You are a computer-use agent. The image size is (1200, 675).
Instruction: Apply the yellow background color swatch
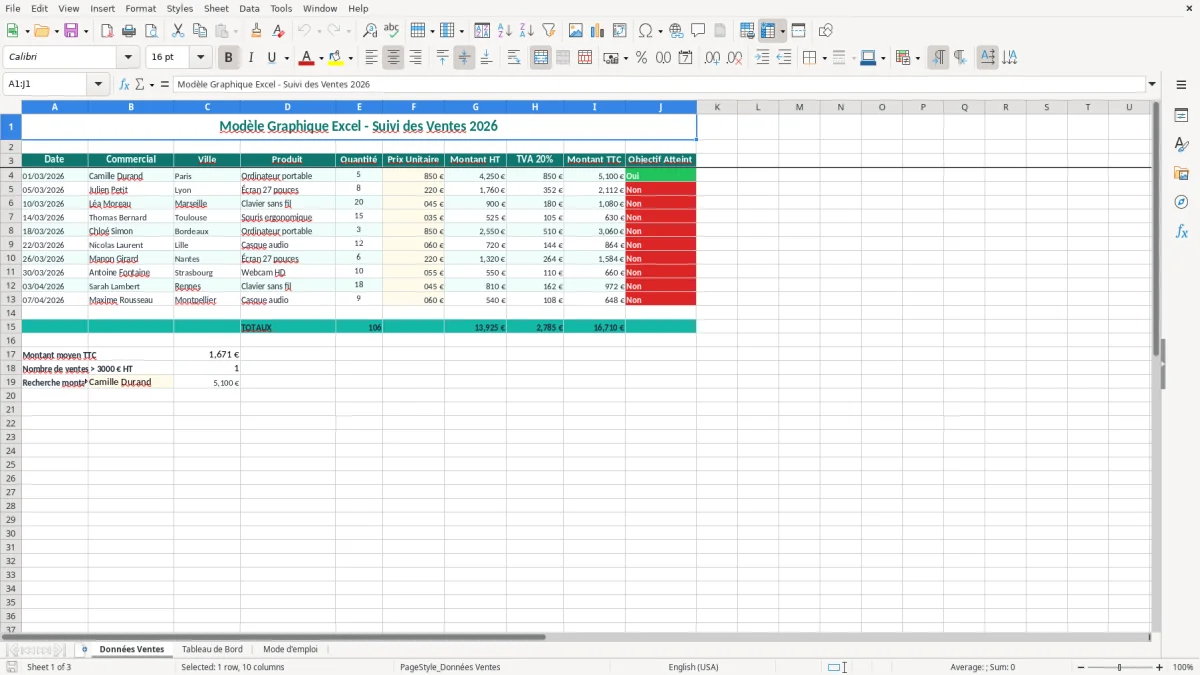tap(335, 58)
